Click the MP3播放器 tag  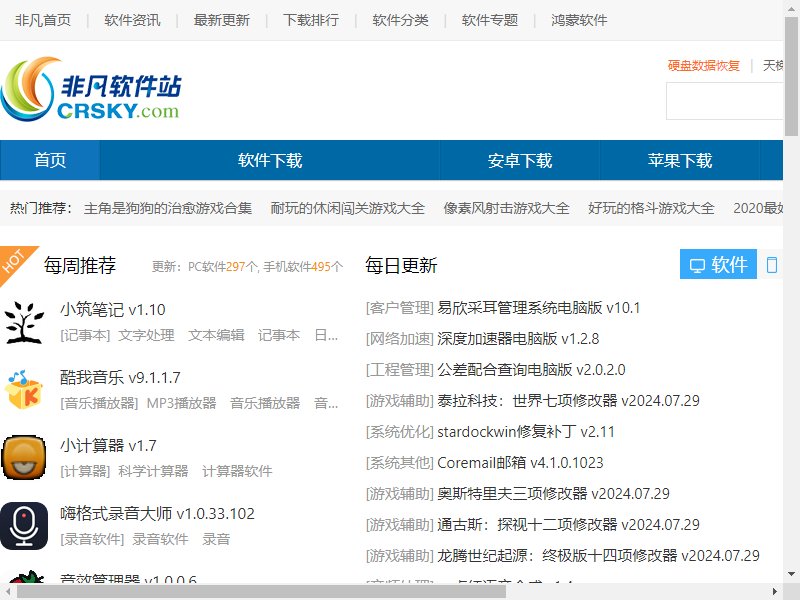pyautogui.click(x=182, y=403)
